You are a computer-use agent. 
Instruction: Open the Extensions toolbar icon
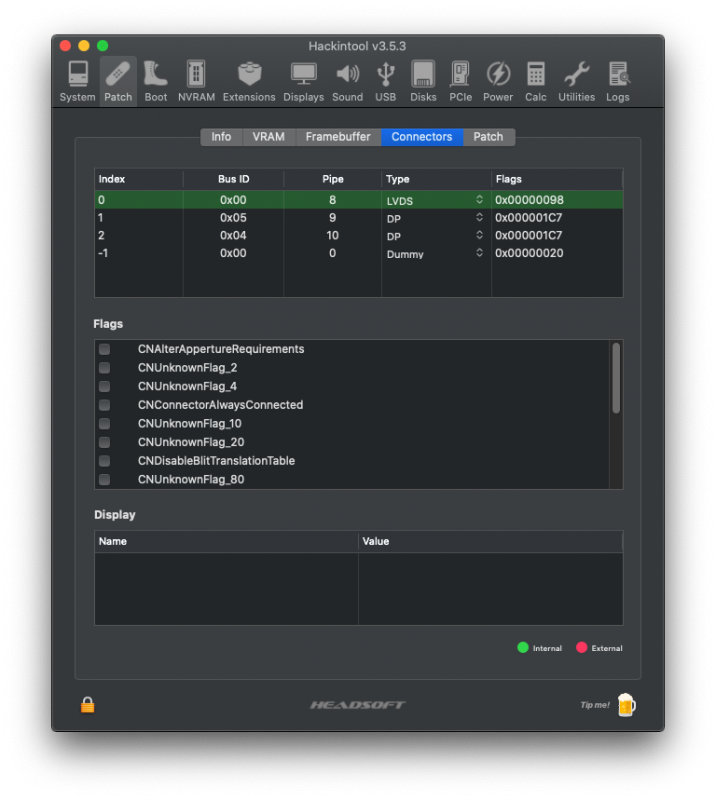coord(249,81)
